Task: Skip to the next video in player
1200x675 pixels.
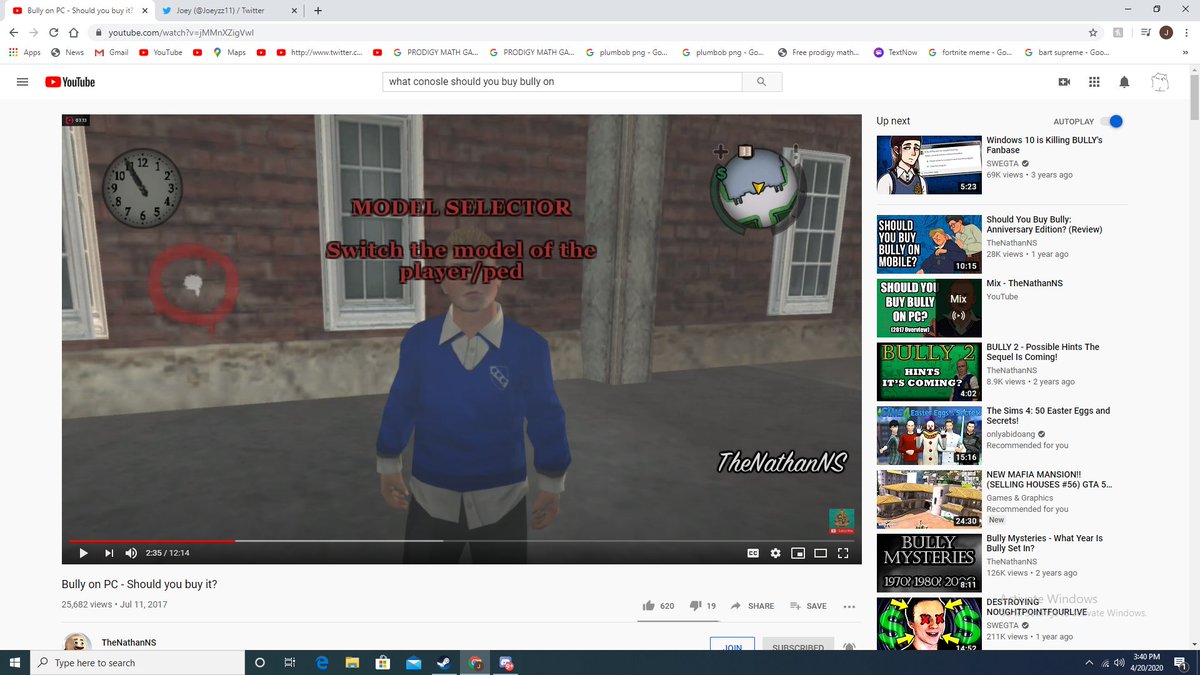Action: (109, 553)
